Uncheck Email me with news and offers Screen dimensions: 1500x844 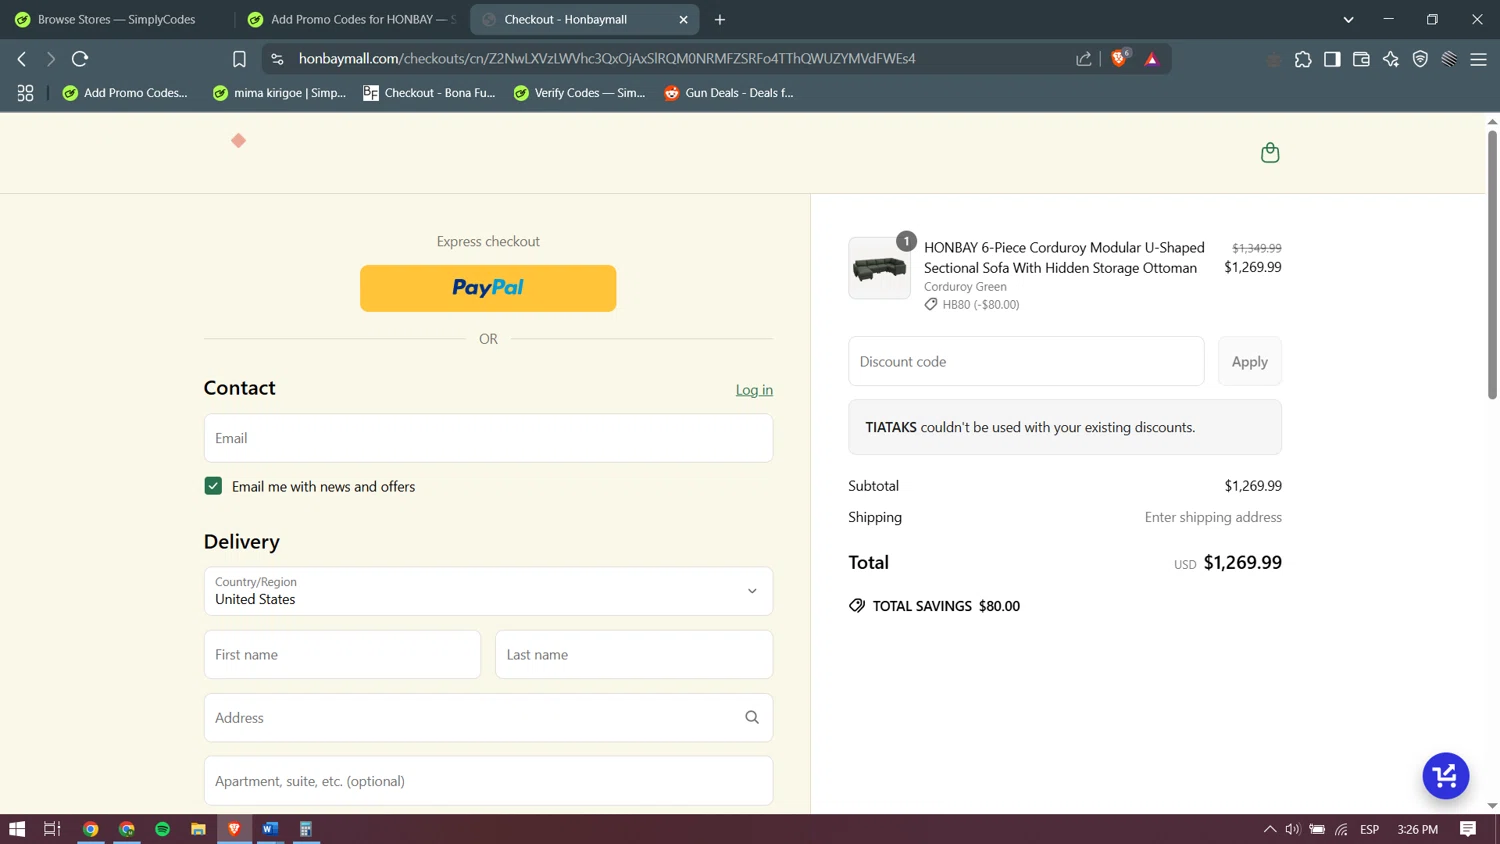[213, 486]
